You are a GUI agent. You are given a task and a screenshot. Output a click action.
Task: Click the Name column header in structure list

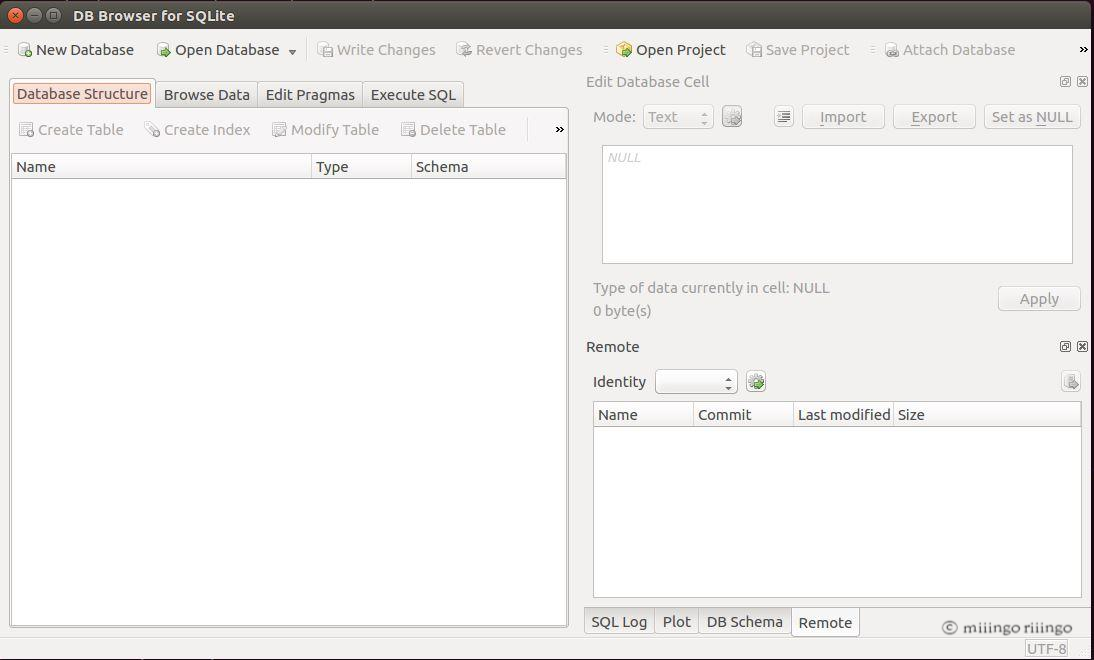[161, 167]
